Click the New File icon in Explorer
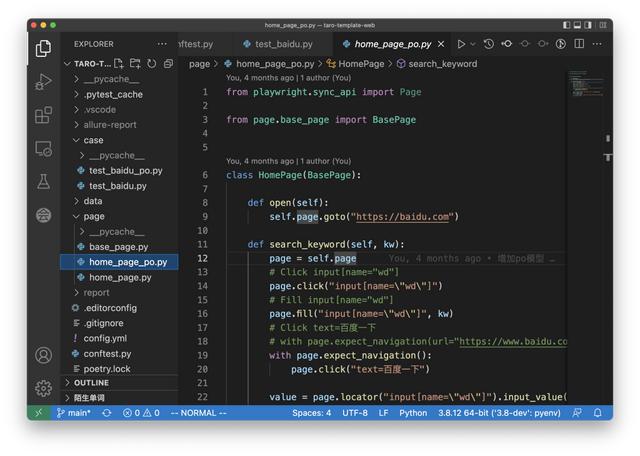The width and height of the screenshot is (640, 456). (x=119, y=63)
